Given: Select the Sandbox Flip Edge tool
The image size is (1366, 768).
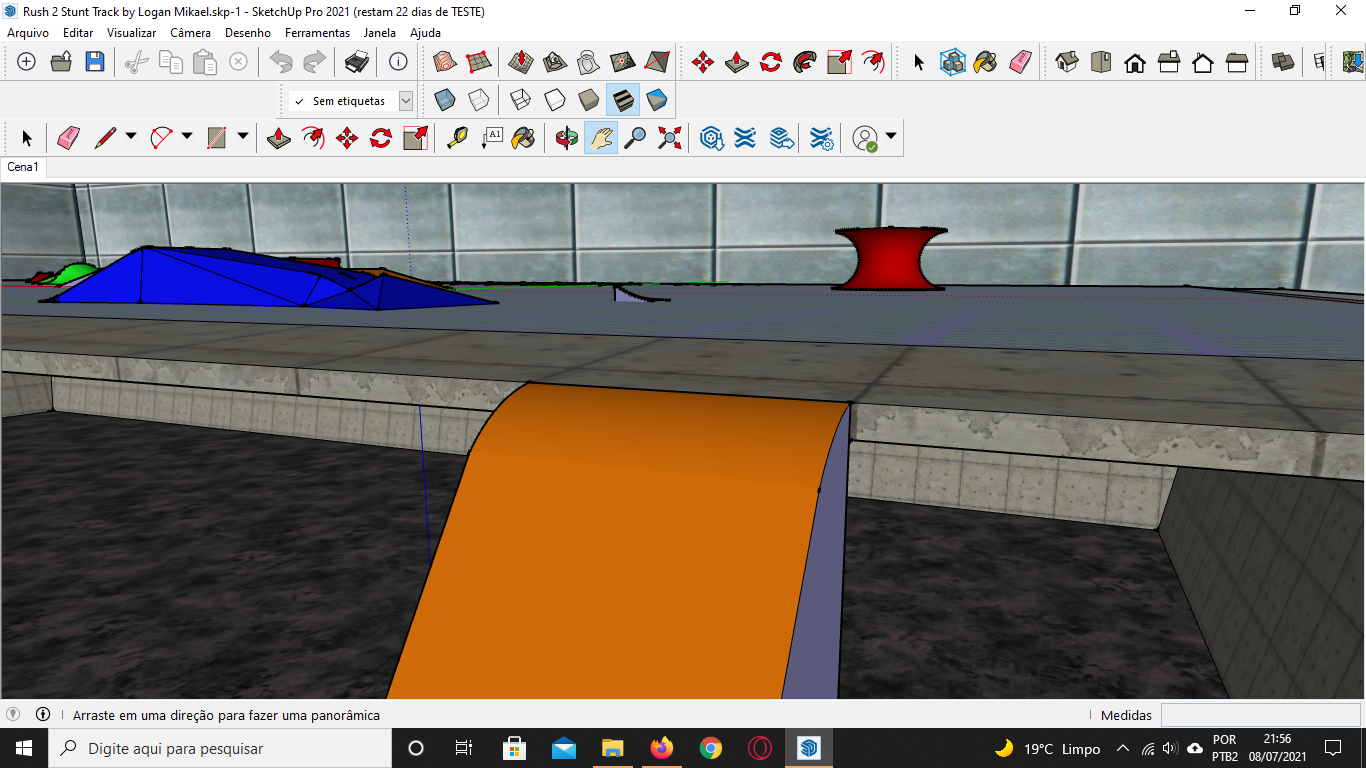Looking at the screenshot, I should click(657, 62).
